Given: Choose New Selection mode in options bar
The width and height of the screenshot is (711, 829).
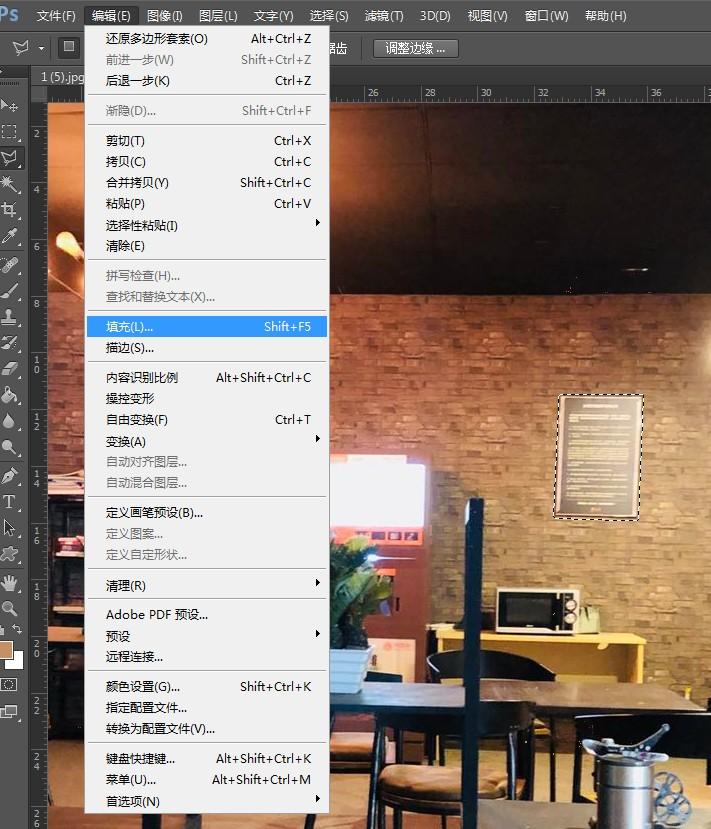Looking at the screenshot, I should tap(69, 47).
